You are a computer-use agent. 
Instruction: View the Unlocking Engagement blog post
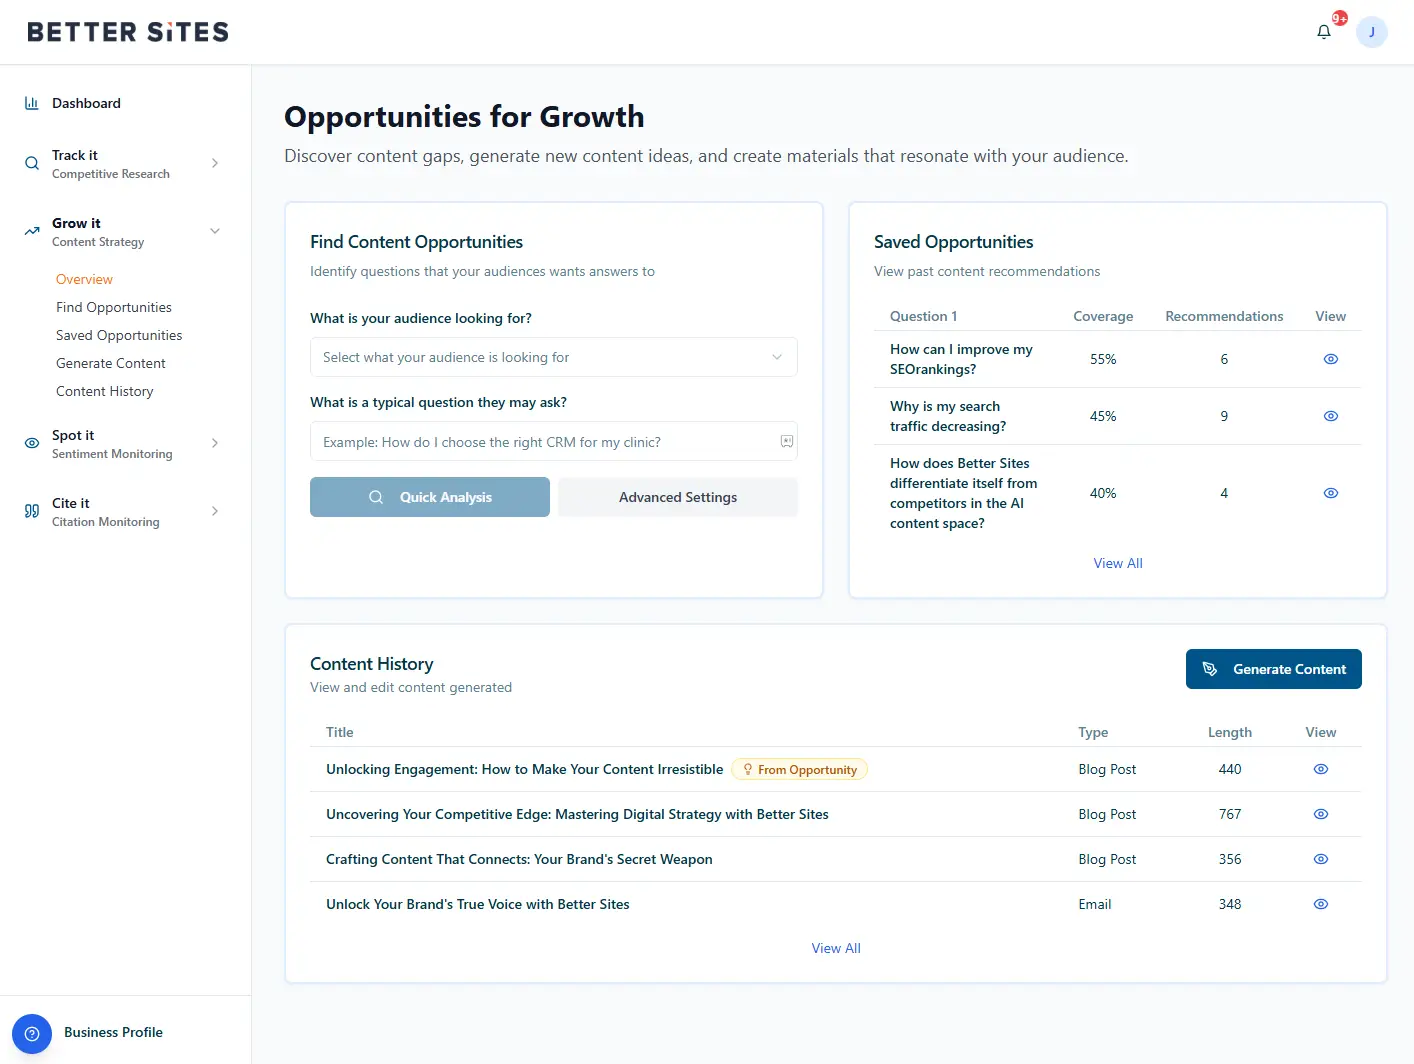click(1320, 769)
